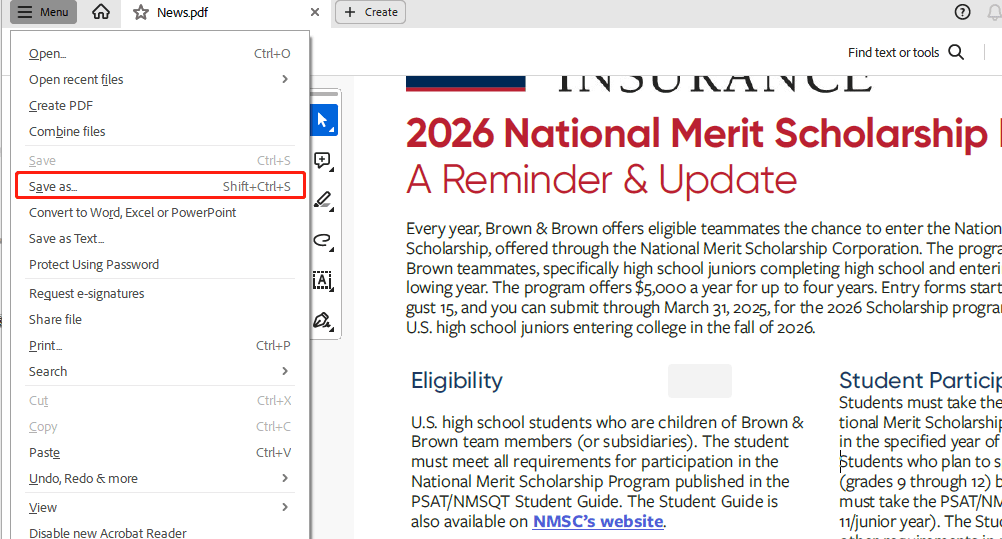Select the arrow selection tool
The height and width of the screenshot is (539, 1002).
click(324, 121)
